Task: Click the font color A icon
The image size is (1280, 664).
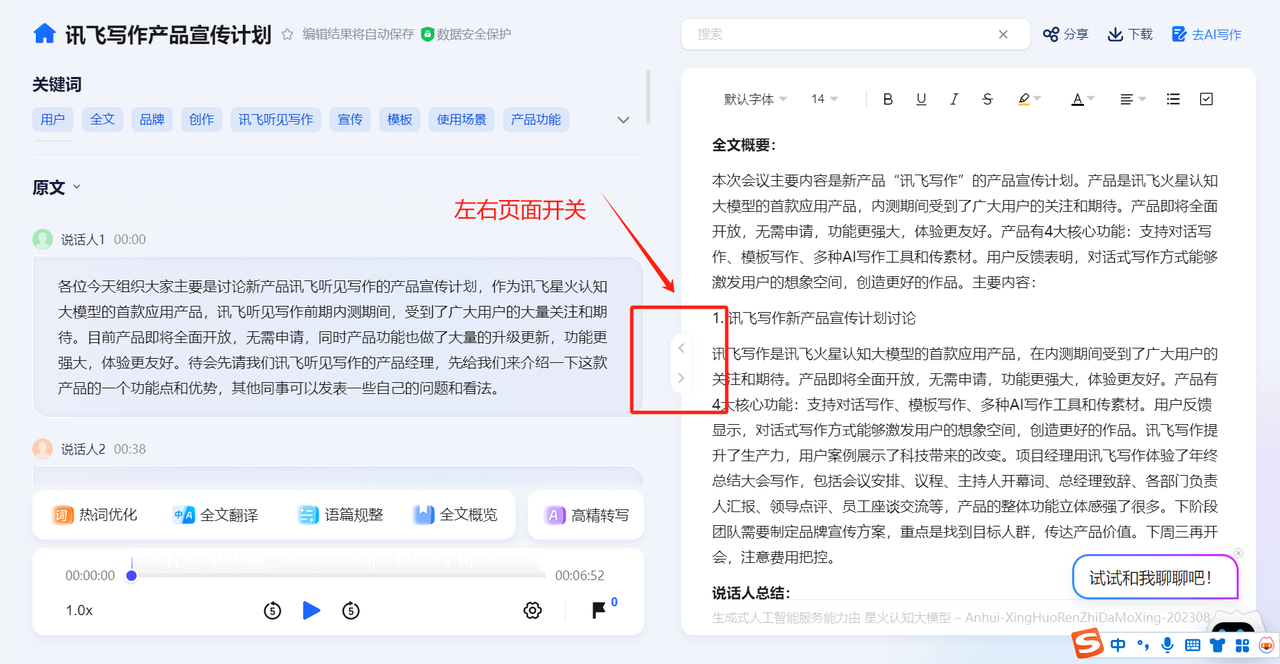Action: click(1077, 99)
